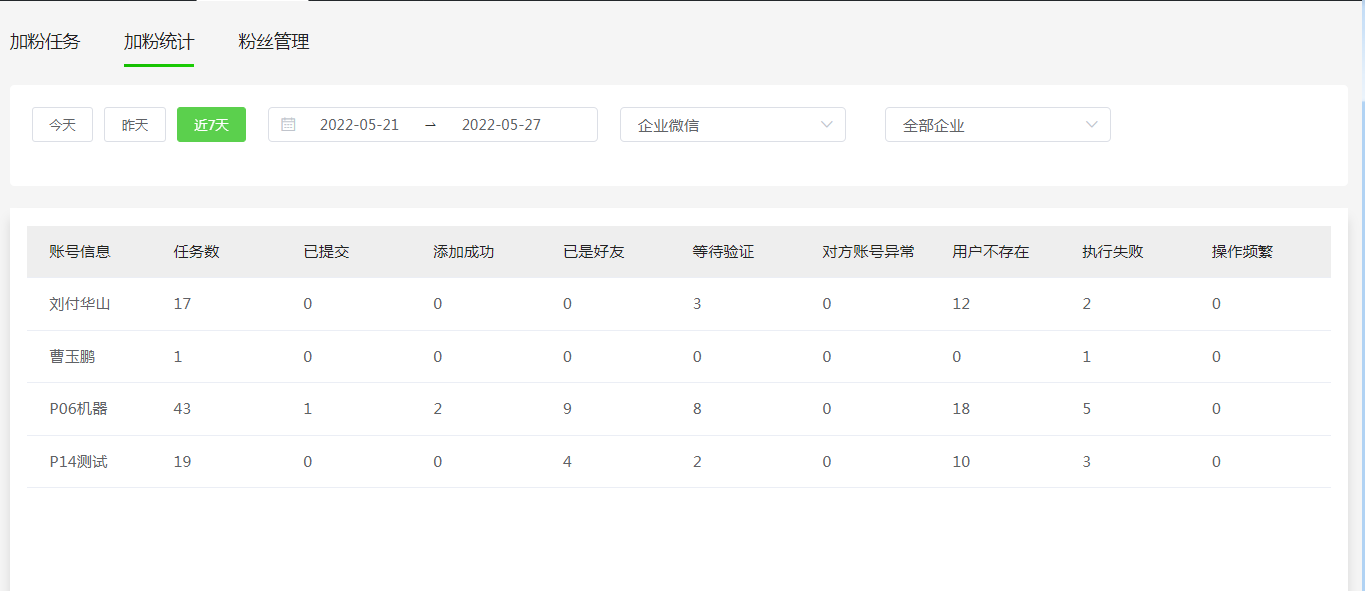
Task: Switch to the 加粉任务 tab
Action: (45, 42)
